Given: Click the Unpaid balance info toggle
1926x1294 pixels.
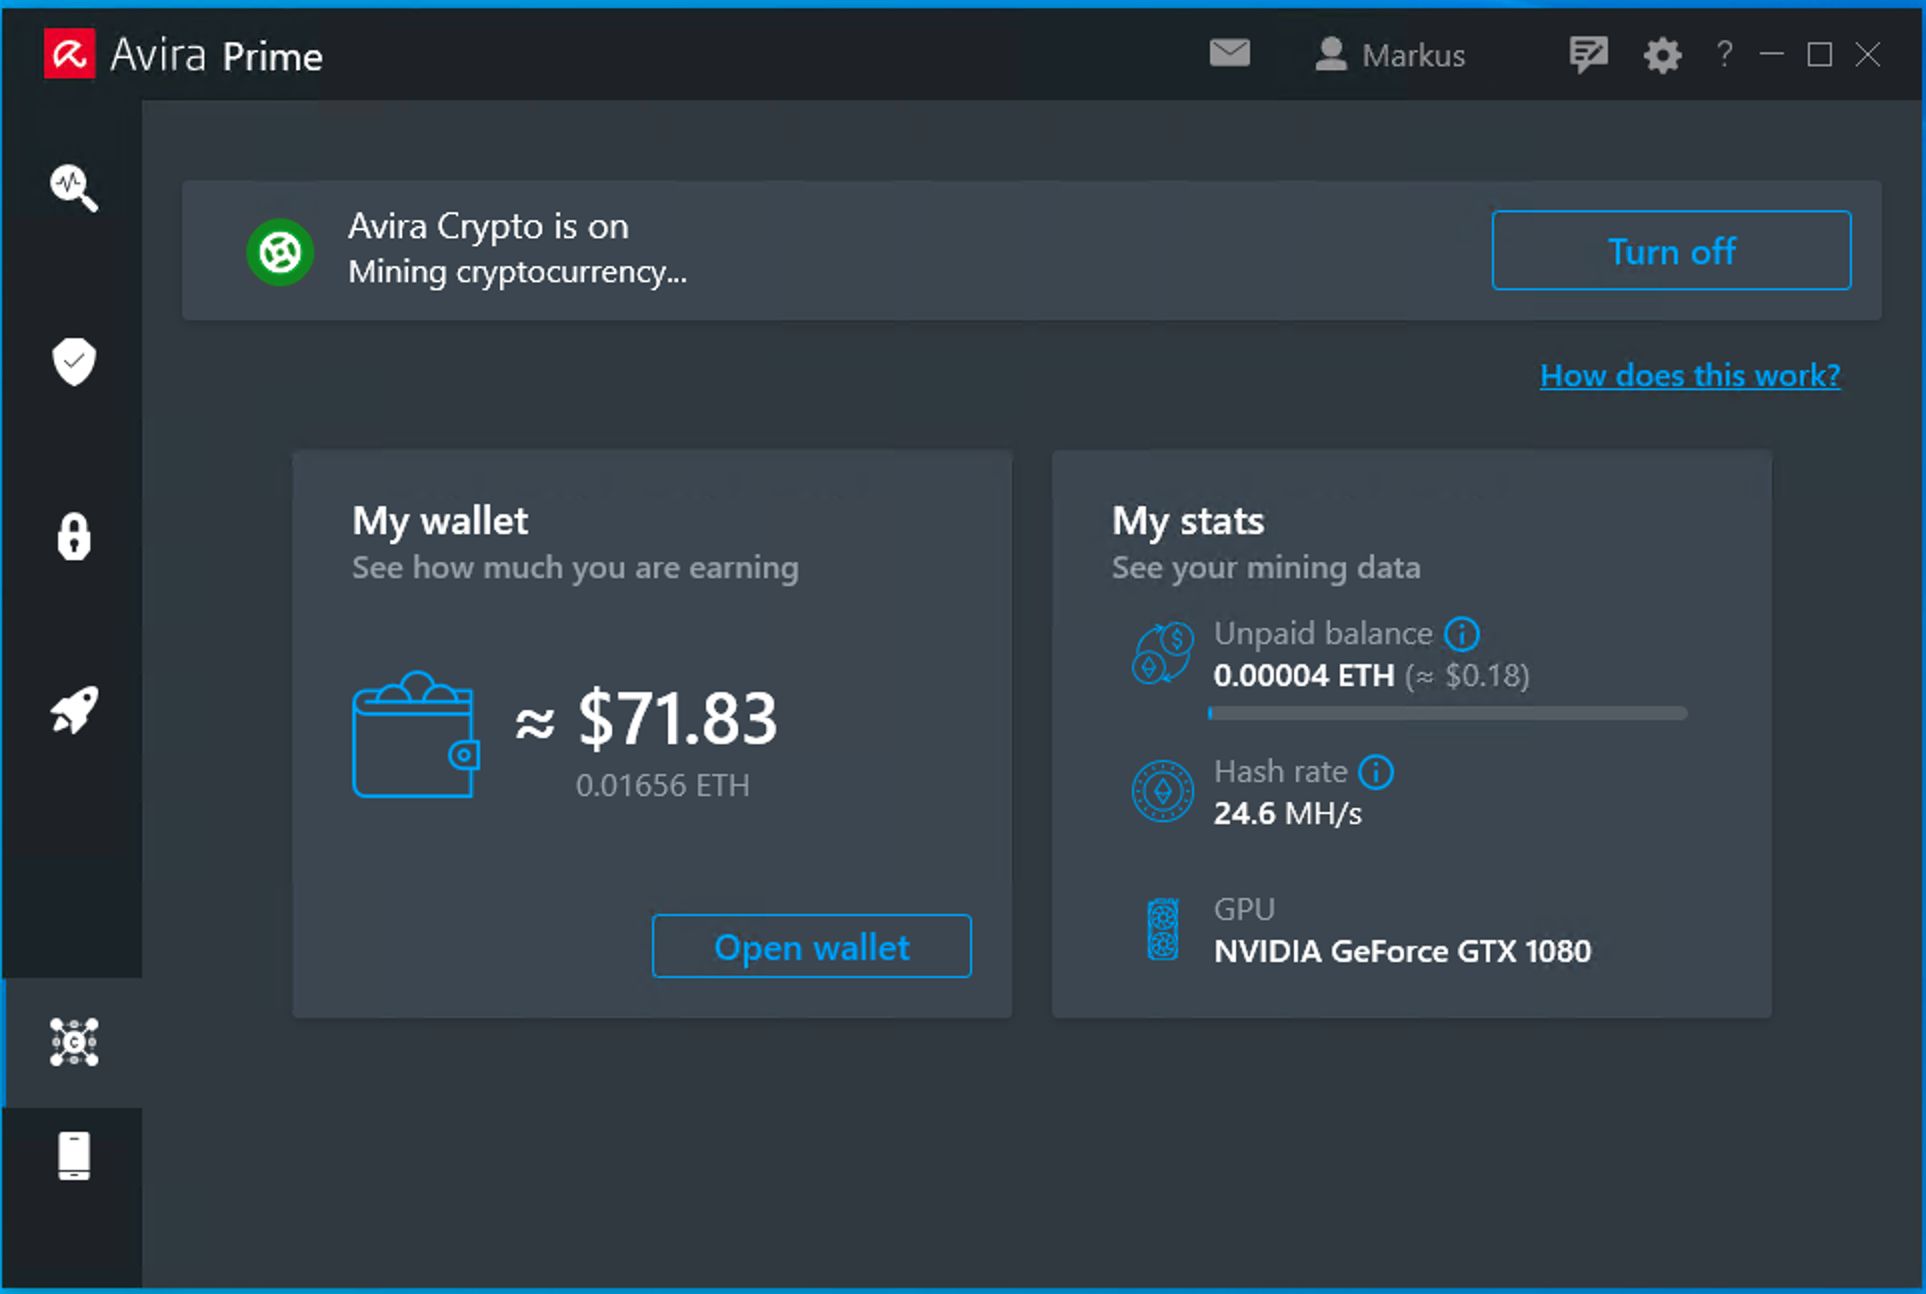Looking at the screenshot, I should pos(1462,633).
